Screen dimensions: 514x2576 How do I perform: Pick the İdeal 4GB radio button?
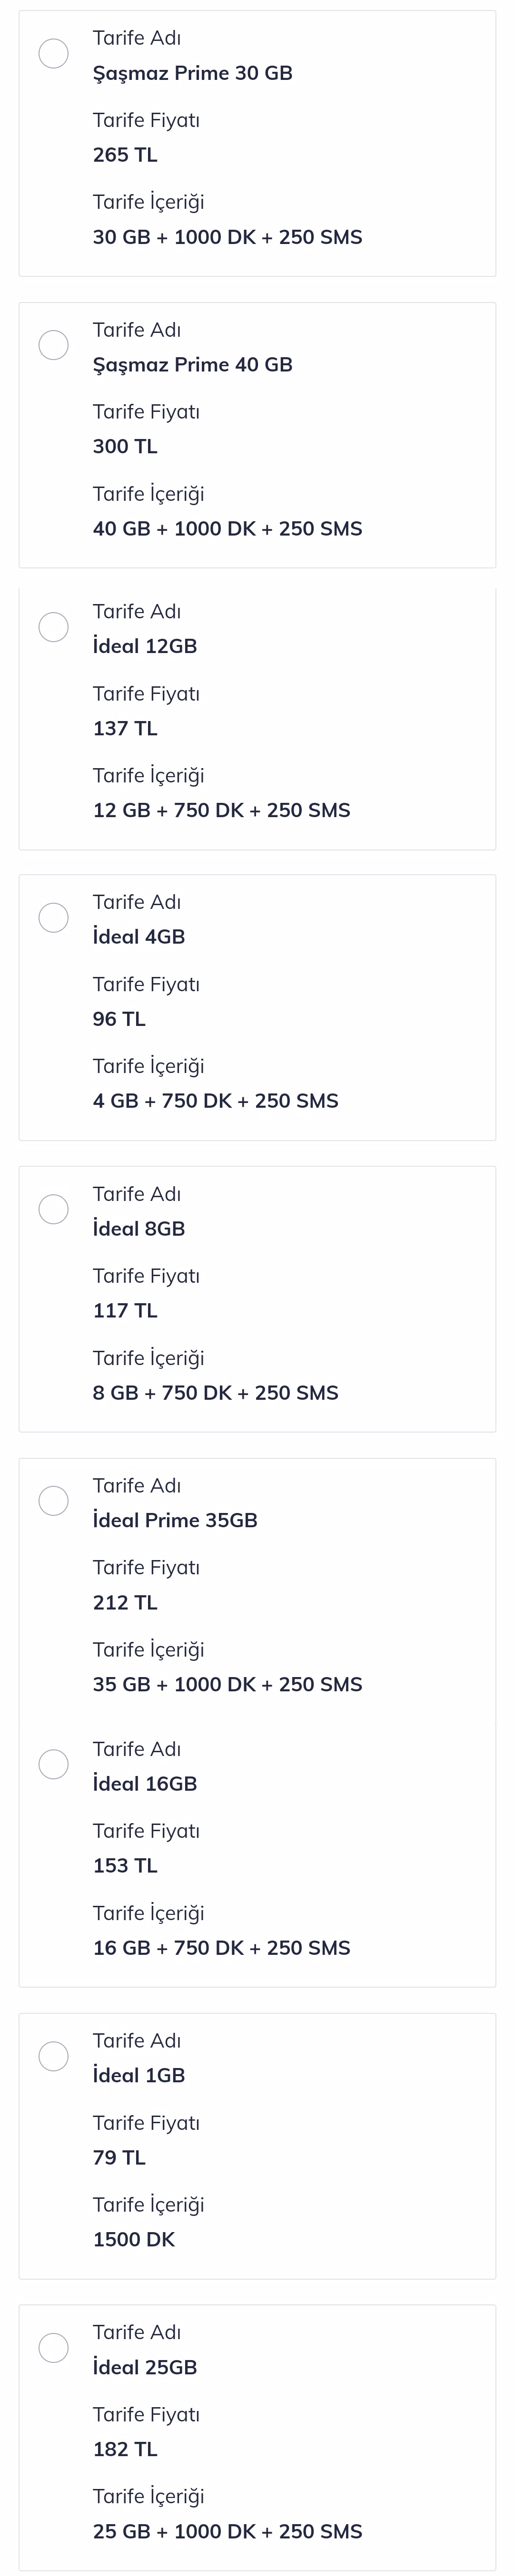[53, 917]
